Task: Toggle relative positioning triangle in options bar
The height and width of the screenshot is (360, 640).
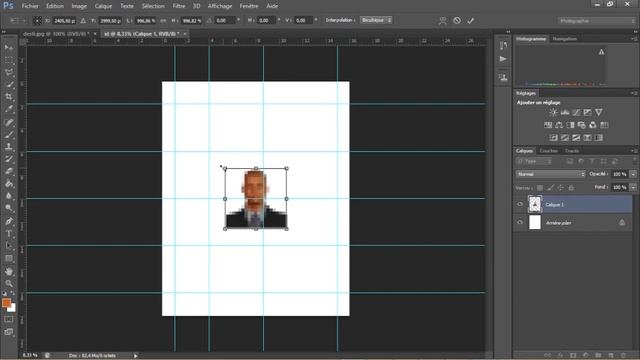Action: [x=83, y=20]
